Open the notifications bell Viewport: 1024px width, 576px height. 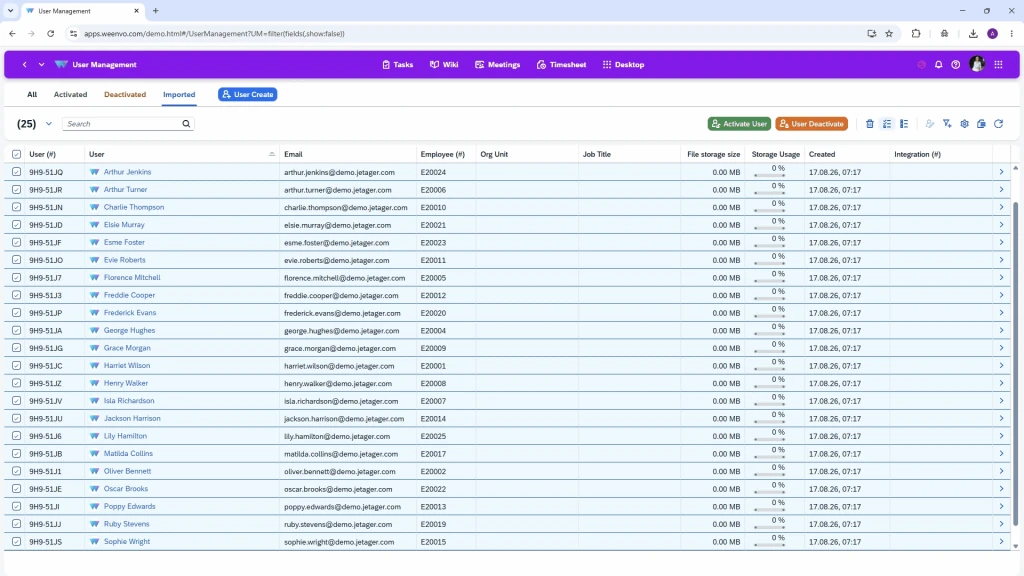[938, 65]
